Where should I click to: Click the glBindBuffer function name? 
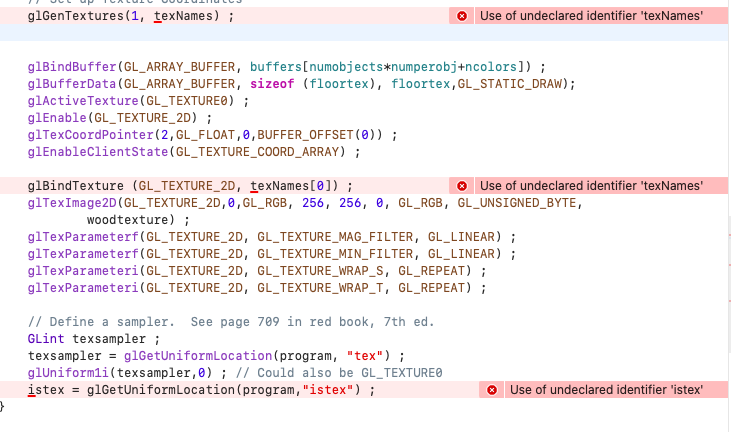pos(72,67)
